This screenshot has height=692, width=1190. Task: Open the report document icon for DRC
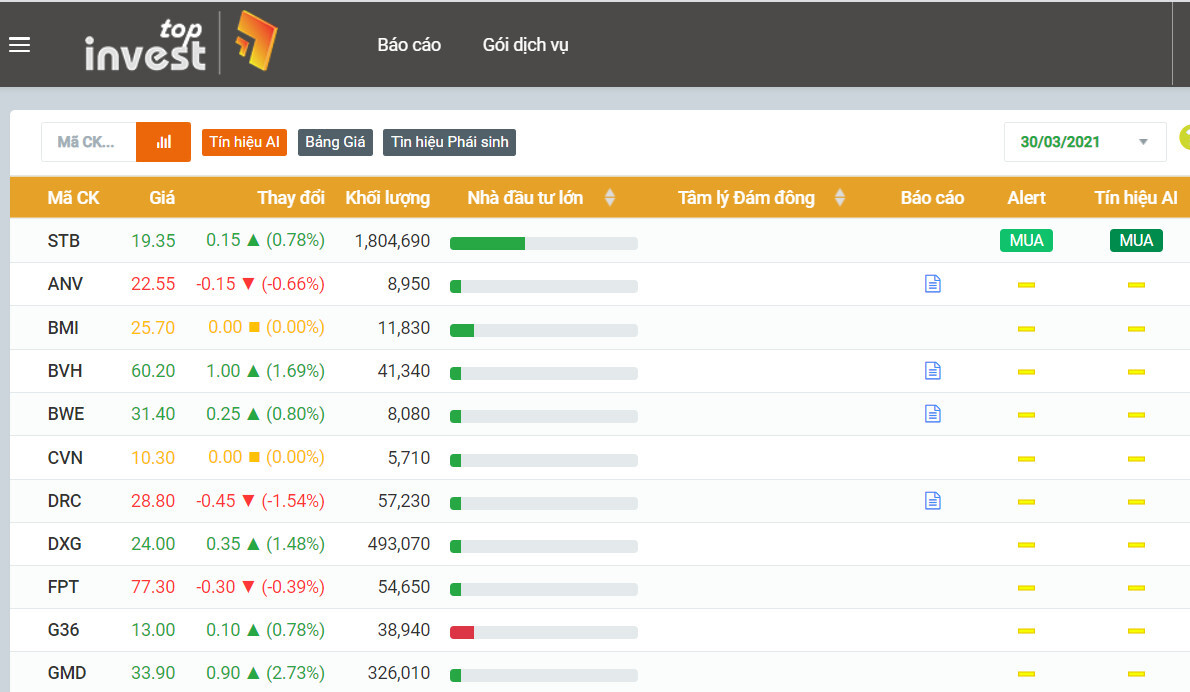(x=932, y=501)
